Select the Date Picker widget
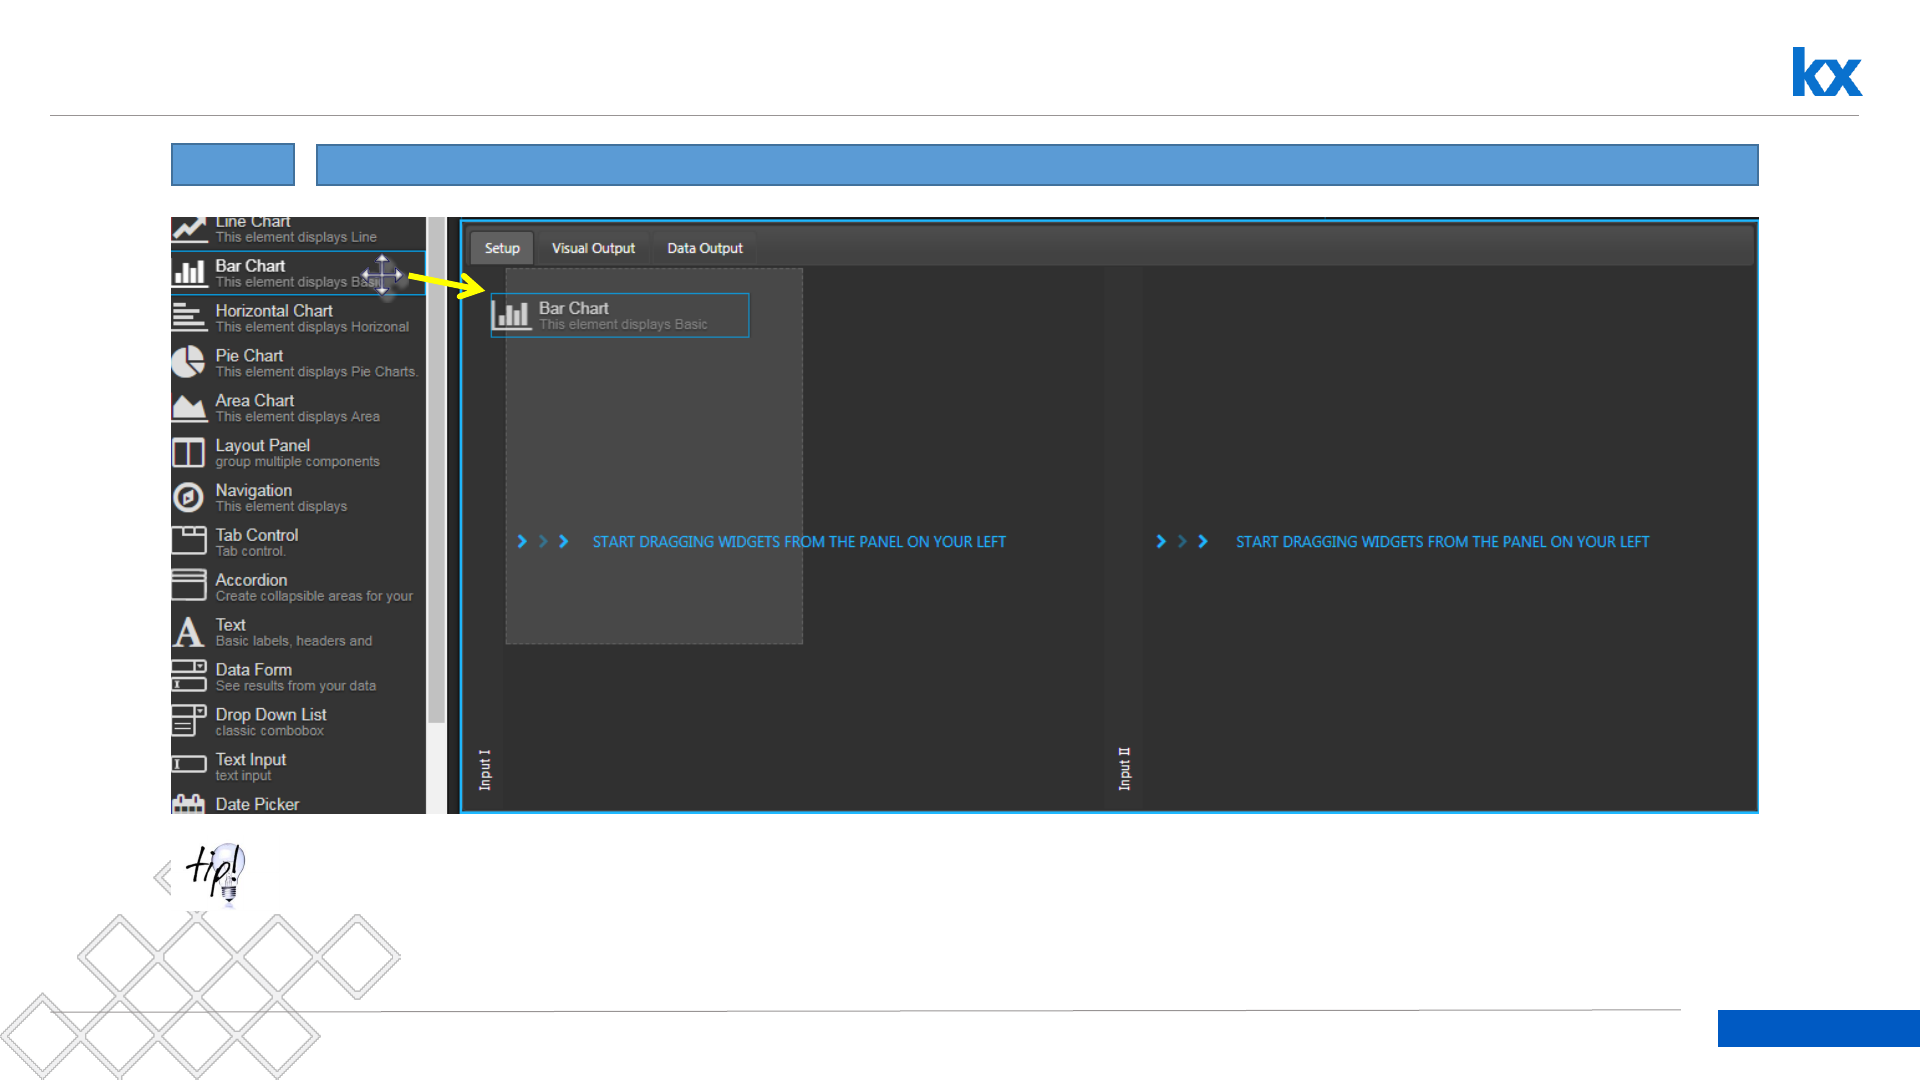Screen dimensions: 1920x1080 (257, 804)
